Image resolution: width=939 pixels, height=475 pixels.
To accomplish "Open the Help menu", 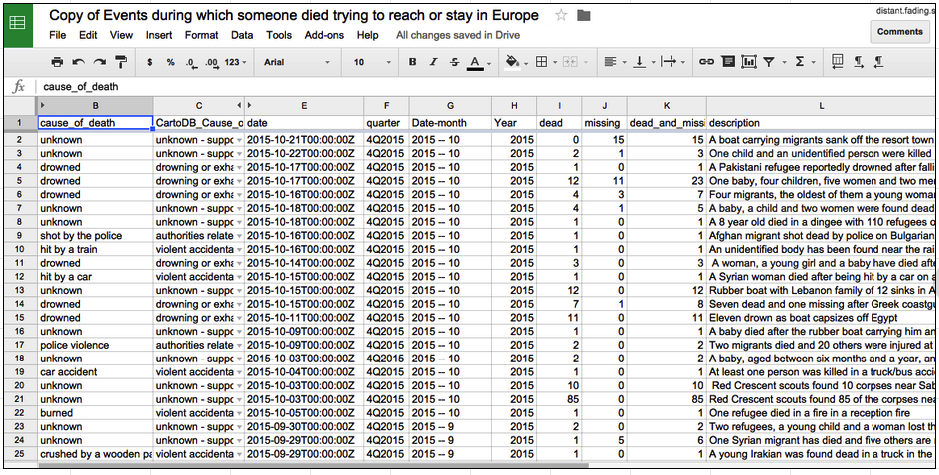I will (x=367, y=35).
